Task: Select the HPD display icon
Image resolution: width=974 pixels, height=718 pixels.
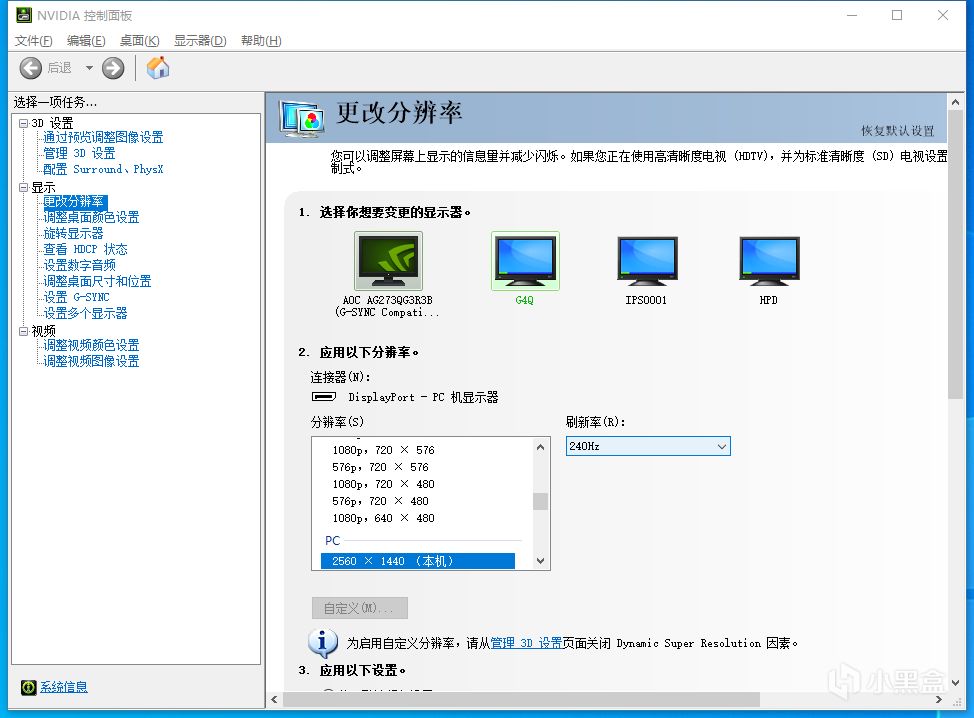Action: click(x=769, y=260)
